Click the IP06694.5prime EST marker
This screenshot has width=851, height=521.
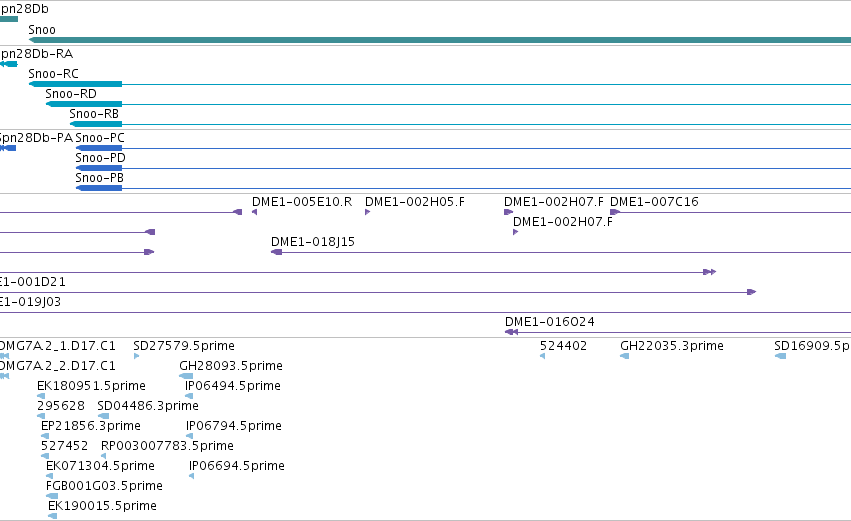(192, 476)
